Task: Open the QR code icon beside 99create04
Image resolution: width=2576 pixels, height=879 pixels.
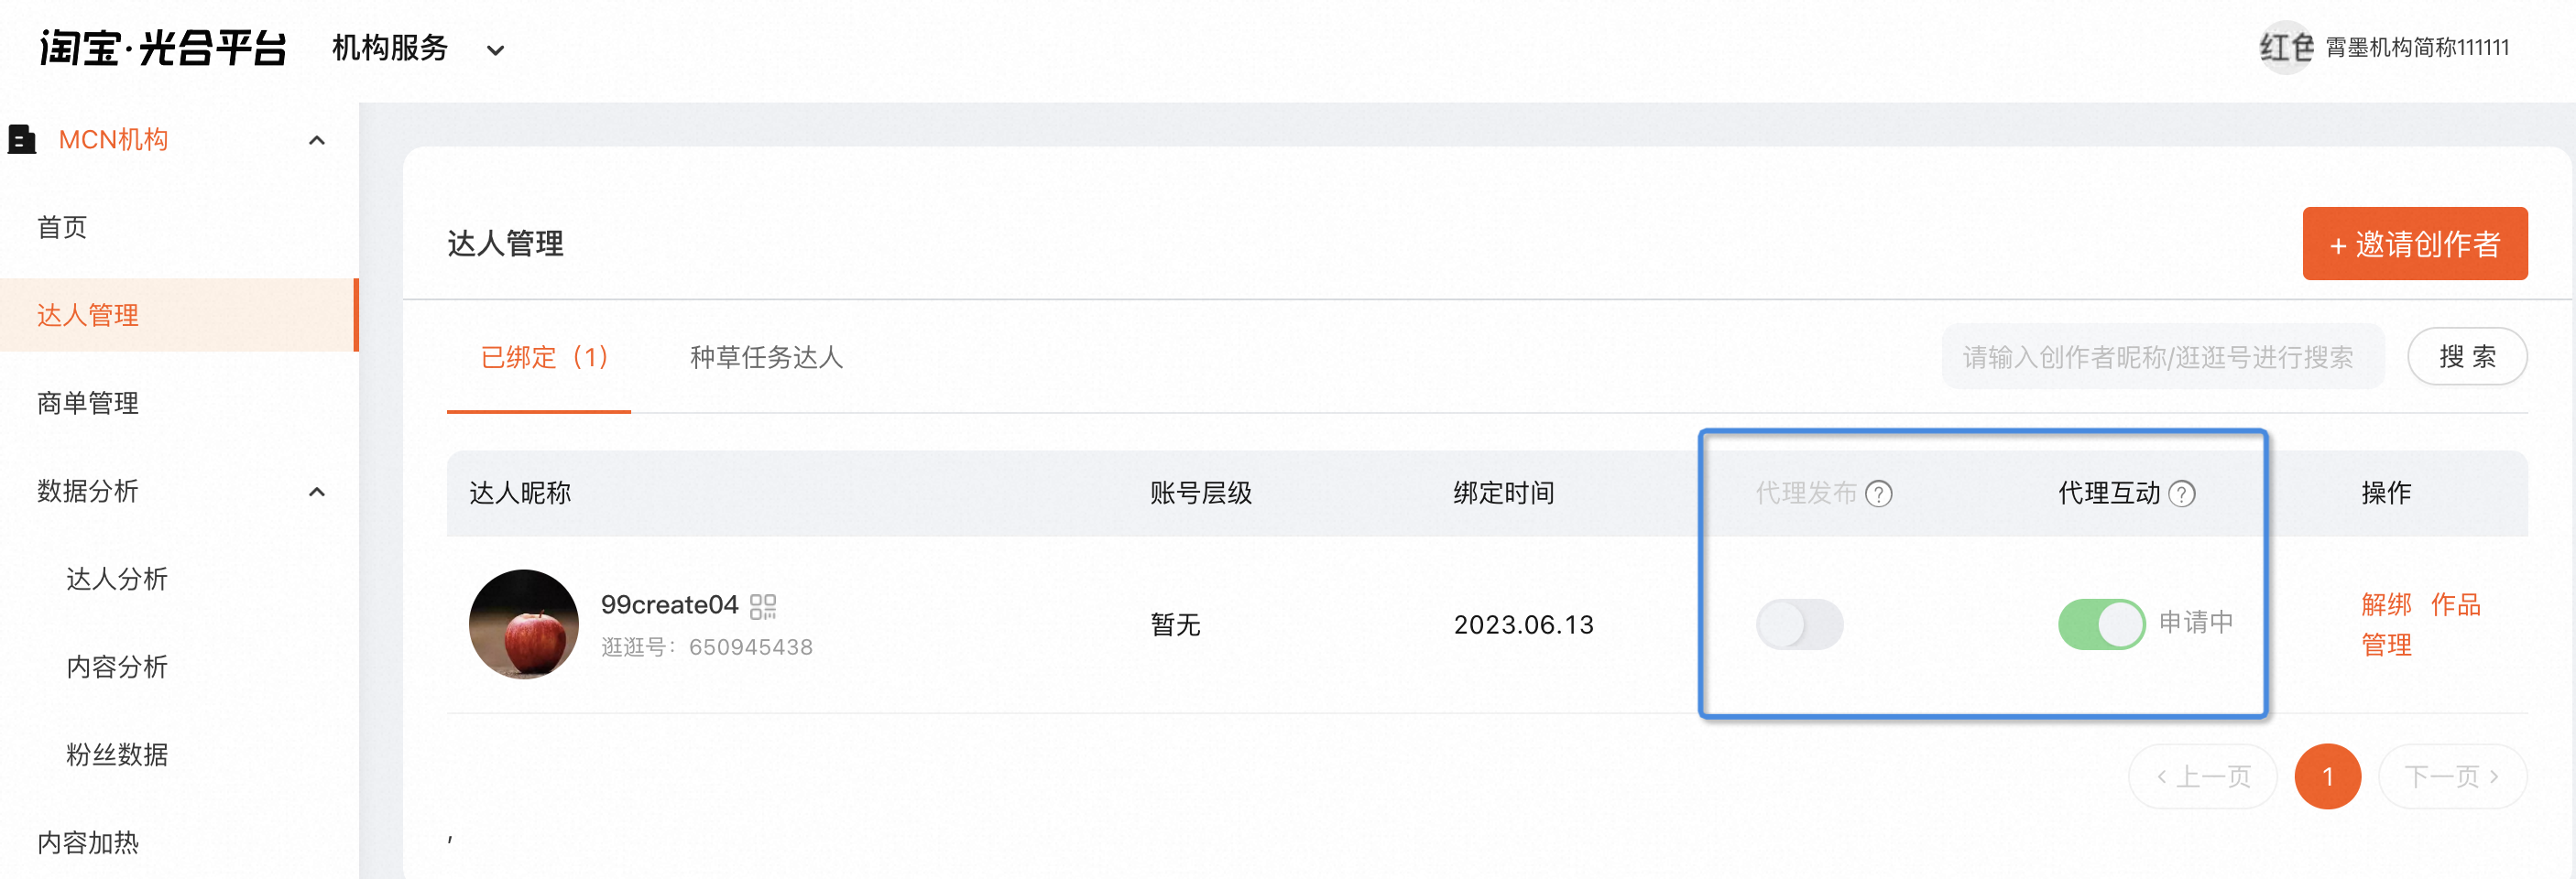Action: click(x=763, y=606)
